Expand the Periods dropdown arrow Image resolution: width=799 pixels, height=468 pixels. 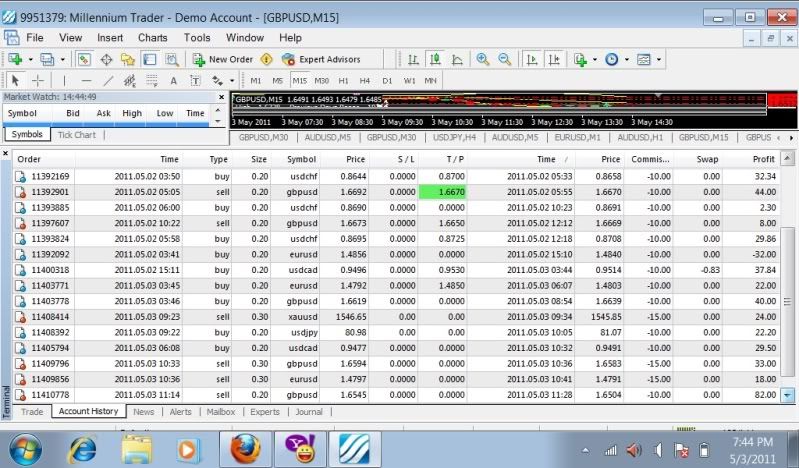tap(627, 60)
